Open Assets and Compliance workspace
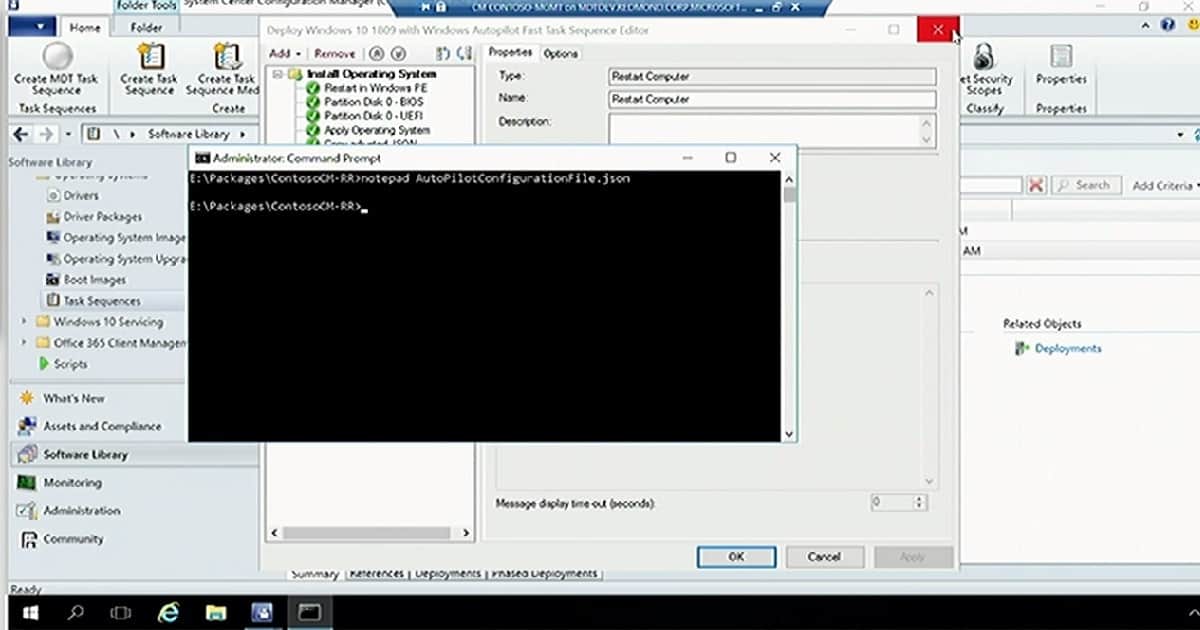 coord(90,426)
